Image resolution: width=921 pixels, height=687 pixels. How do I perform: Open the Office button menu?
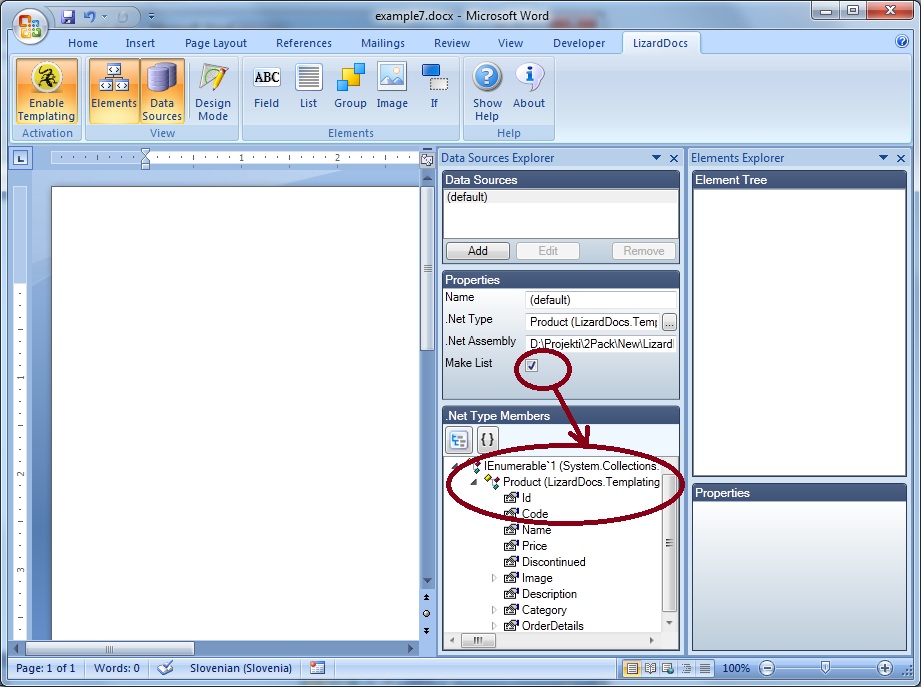[x=30, y=26]
